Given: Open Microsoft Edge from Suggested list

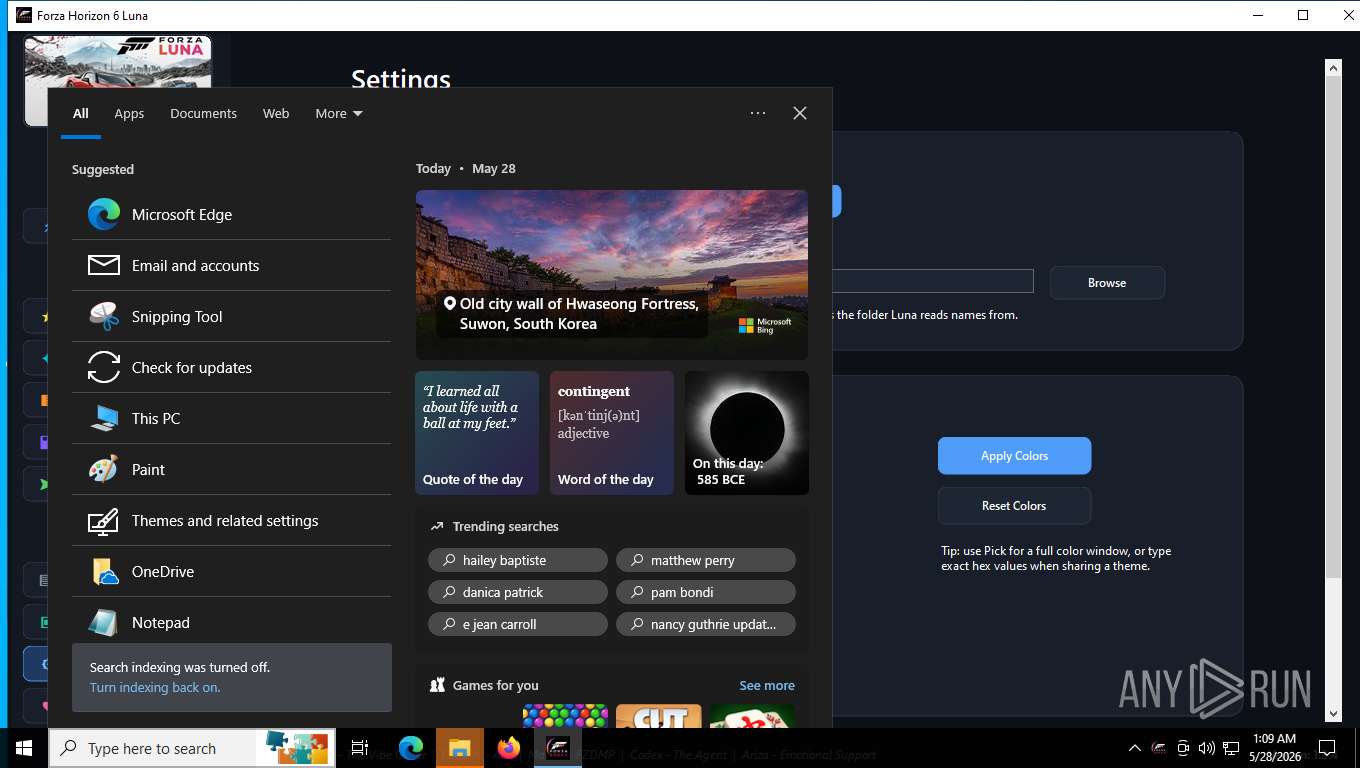Looking at the screenshot, I should point(231,214).
